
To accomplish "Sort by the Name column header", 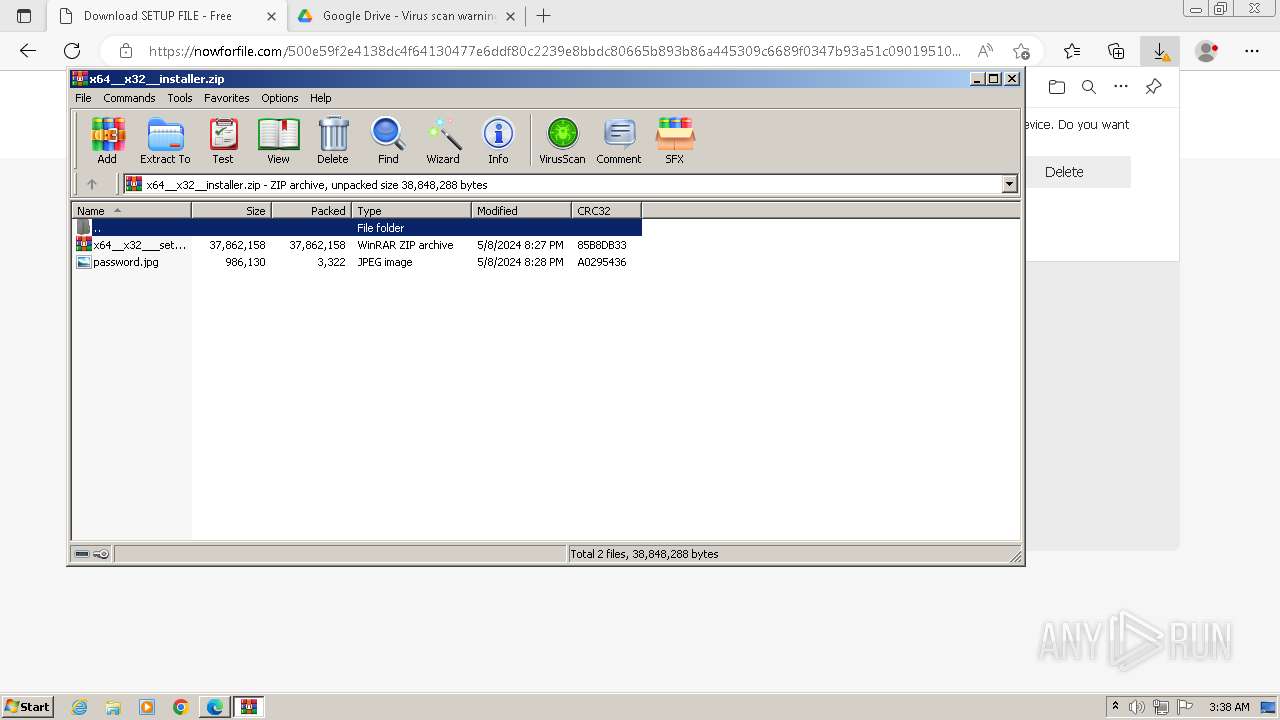I will pyautogui.click(x=131, y=210).
